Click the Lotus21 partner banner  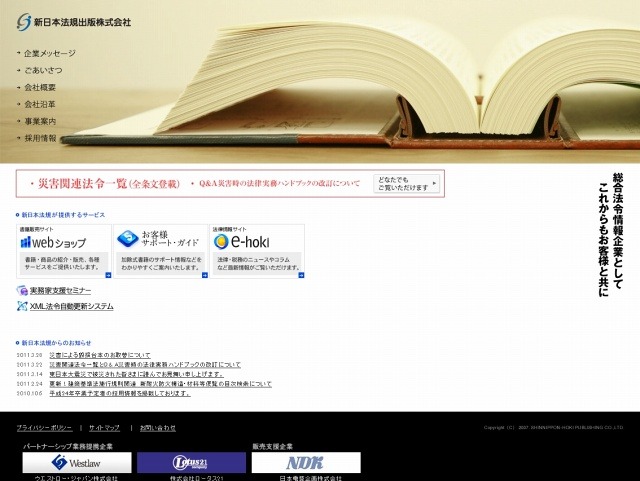click(x=191, y=463)
